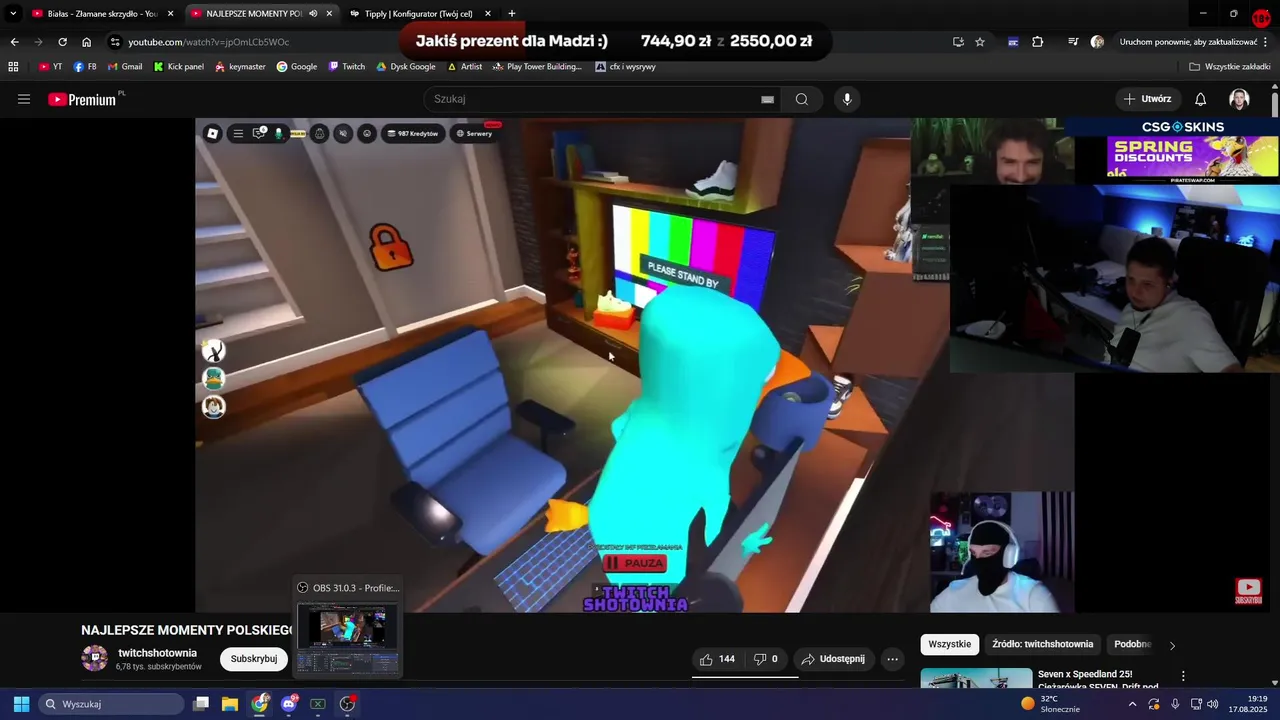The width and height of the screenshot is (1280, 720).
Task: Open a new browser tab
Action: coord(512,14)
